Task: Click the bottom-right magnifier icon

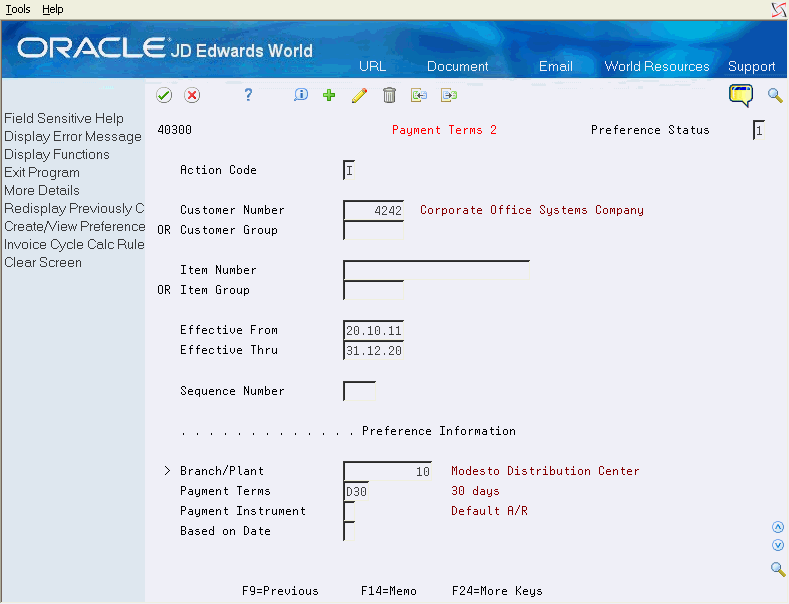Action: tap(778, 569)
